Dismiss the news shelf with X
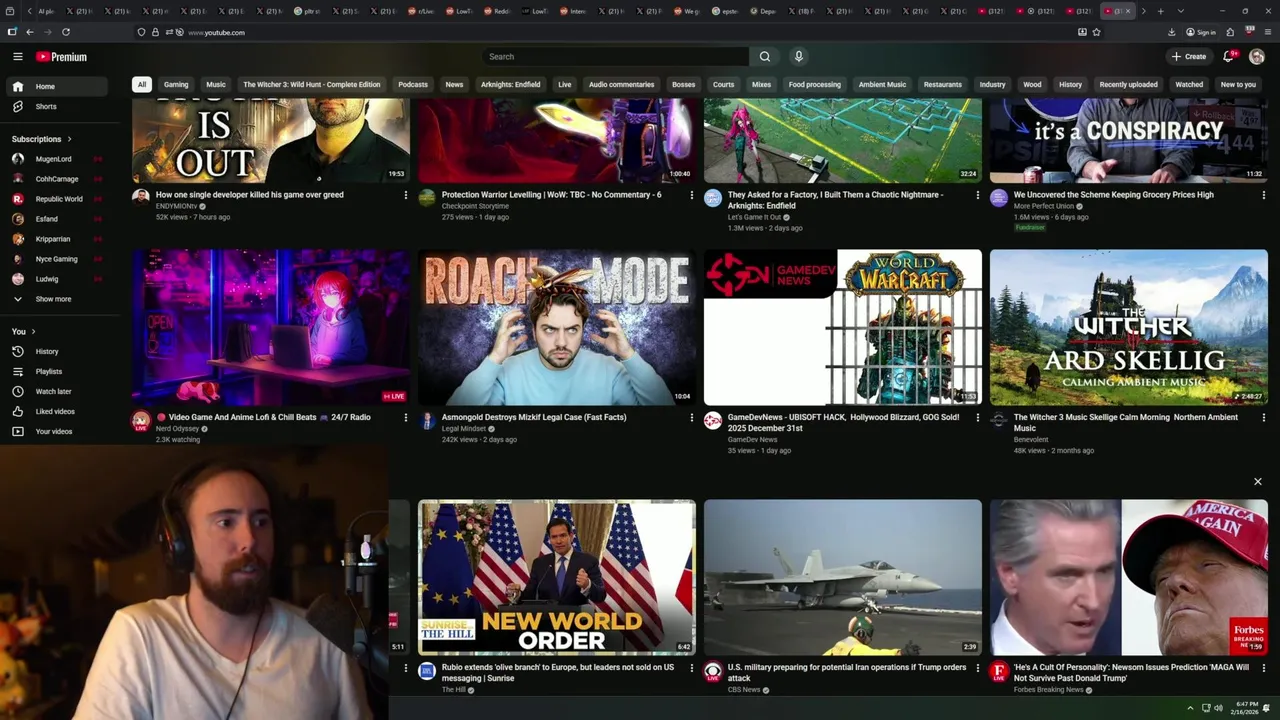1280x720 pixels. 1258,482
